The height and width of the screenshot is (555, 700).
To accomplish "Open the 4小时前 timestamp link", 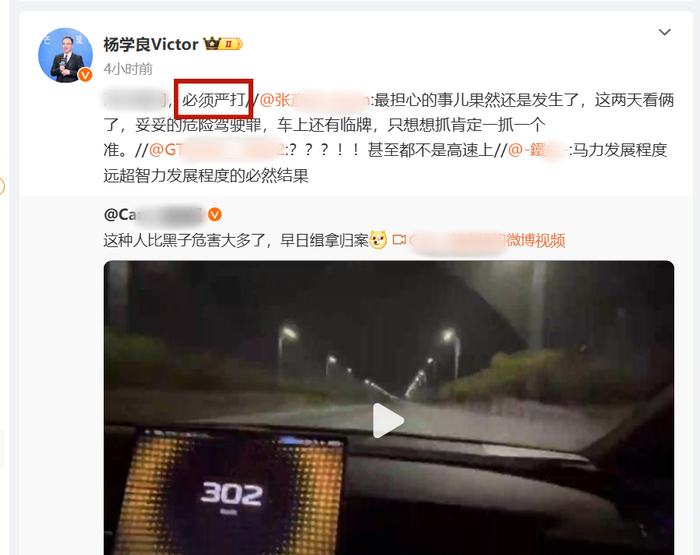I will coord(128,69).
